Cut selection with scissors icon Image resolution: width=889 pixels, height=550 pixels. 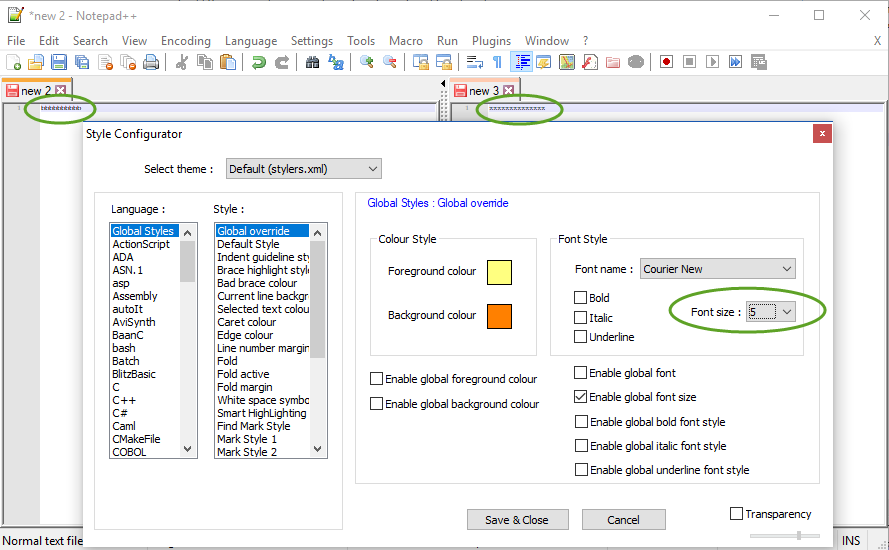tap(181, 62)
